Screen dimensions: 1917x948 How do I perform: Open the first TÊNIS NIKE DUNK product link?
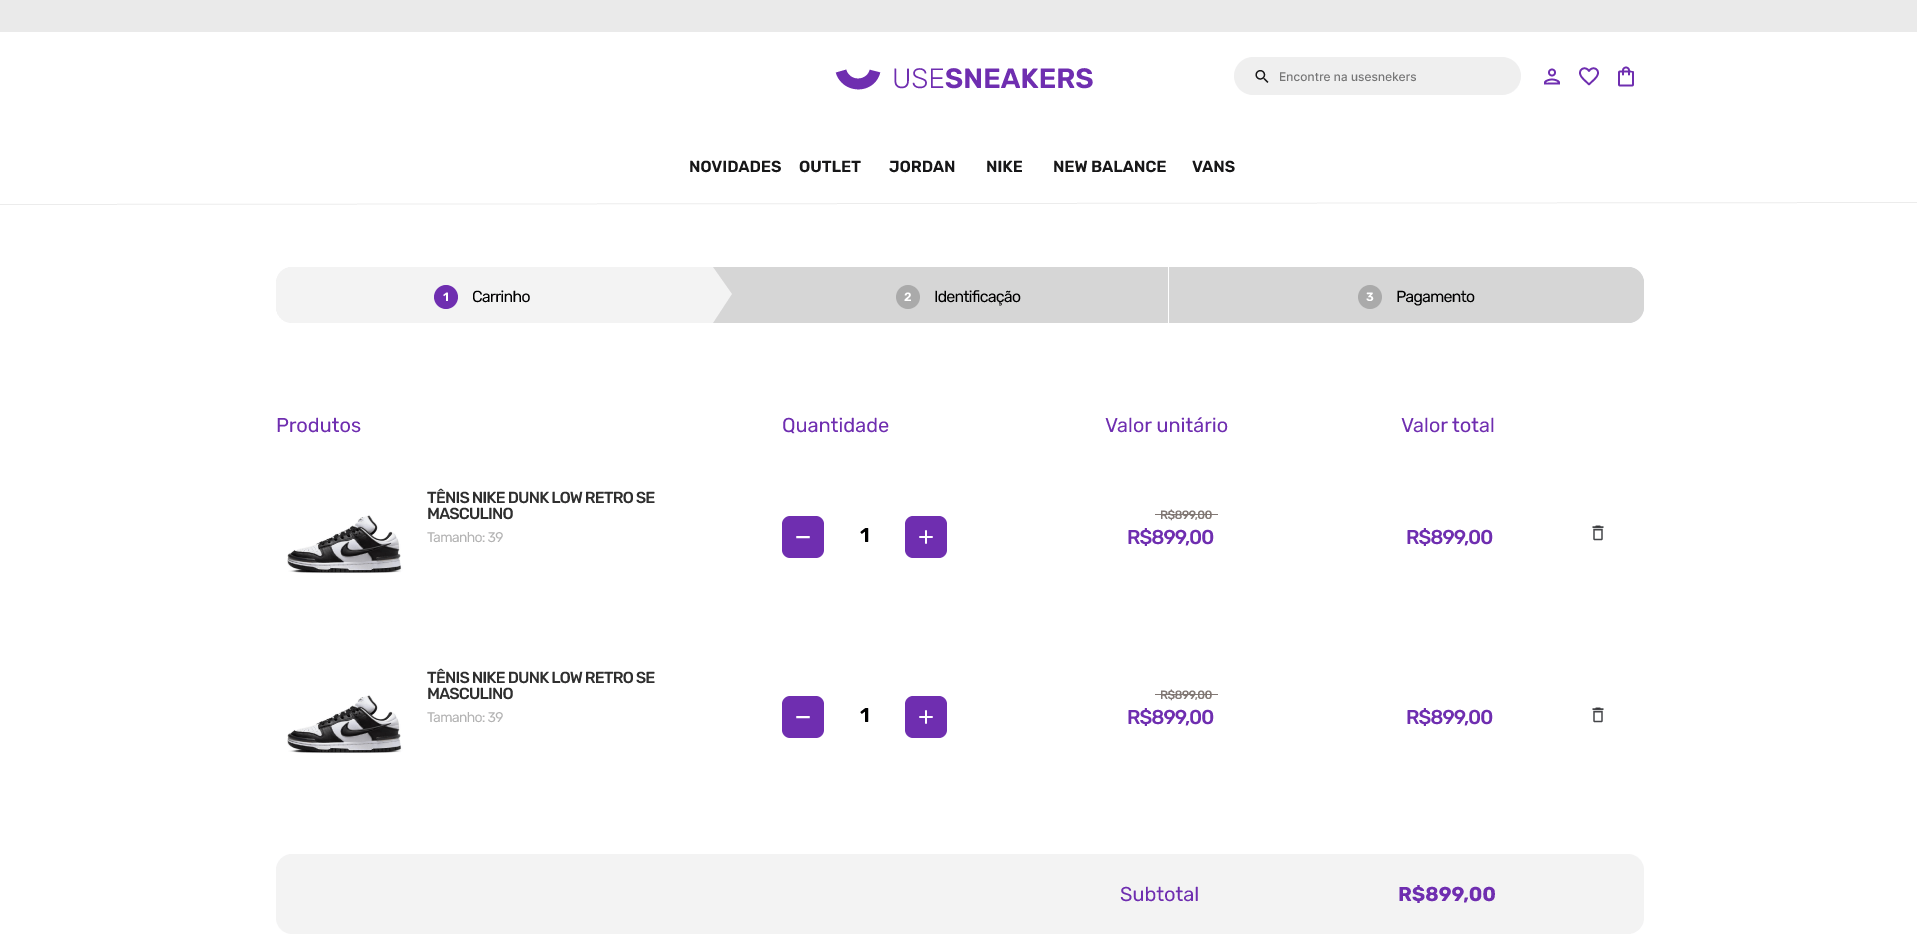click(x=541, y=505)
